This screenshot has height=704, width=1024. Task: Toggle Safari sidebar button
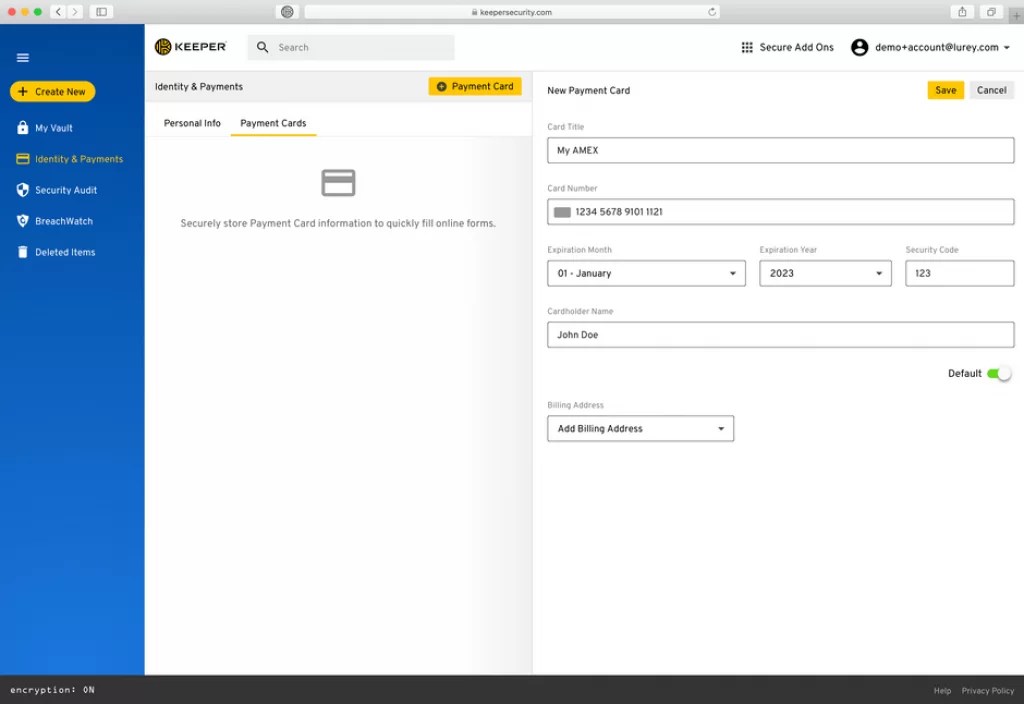point(101,12)
